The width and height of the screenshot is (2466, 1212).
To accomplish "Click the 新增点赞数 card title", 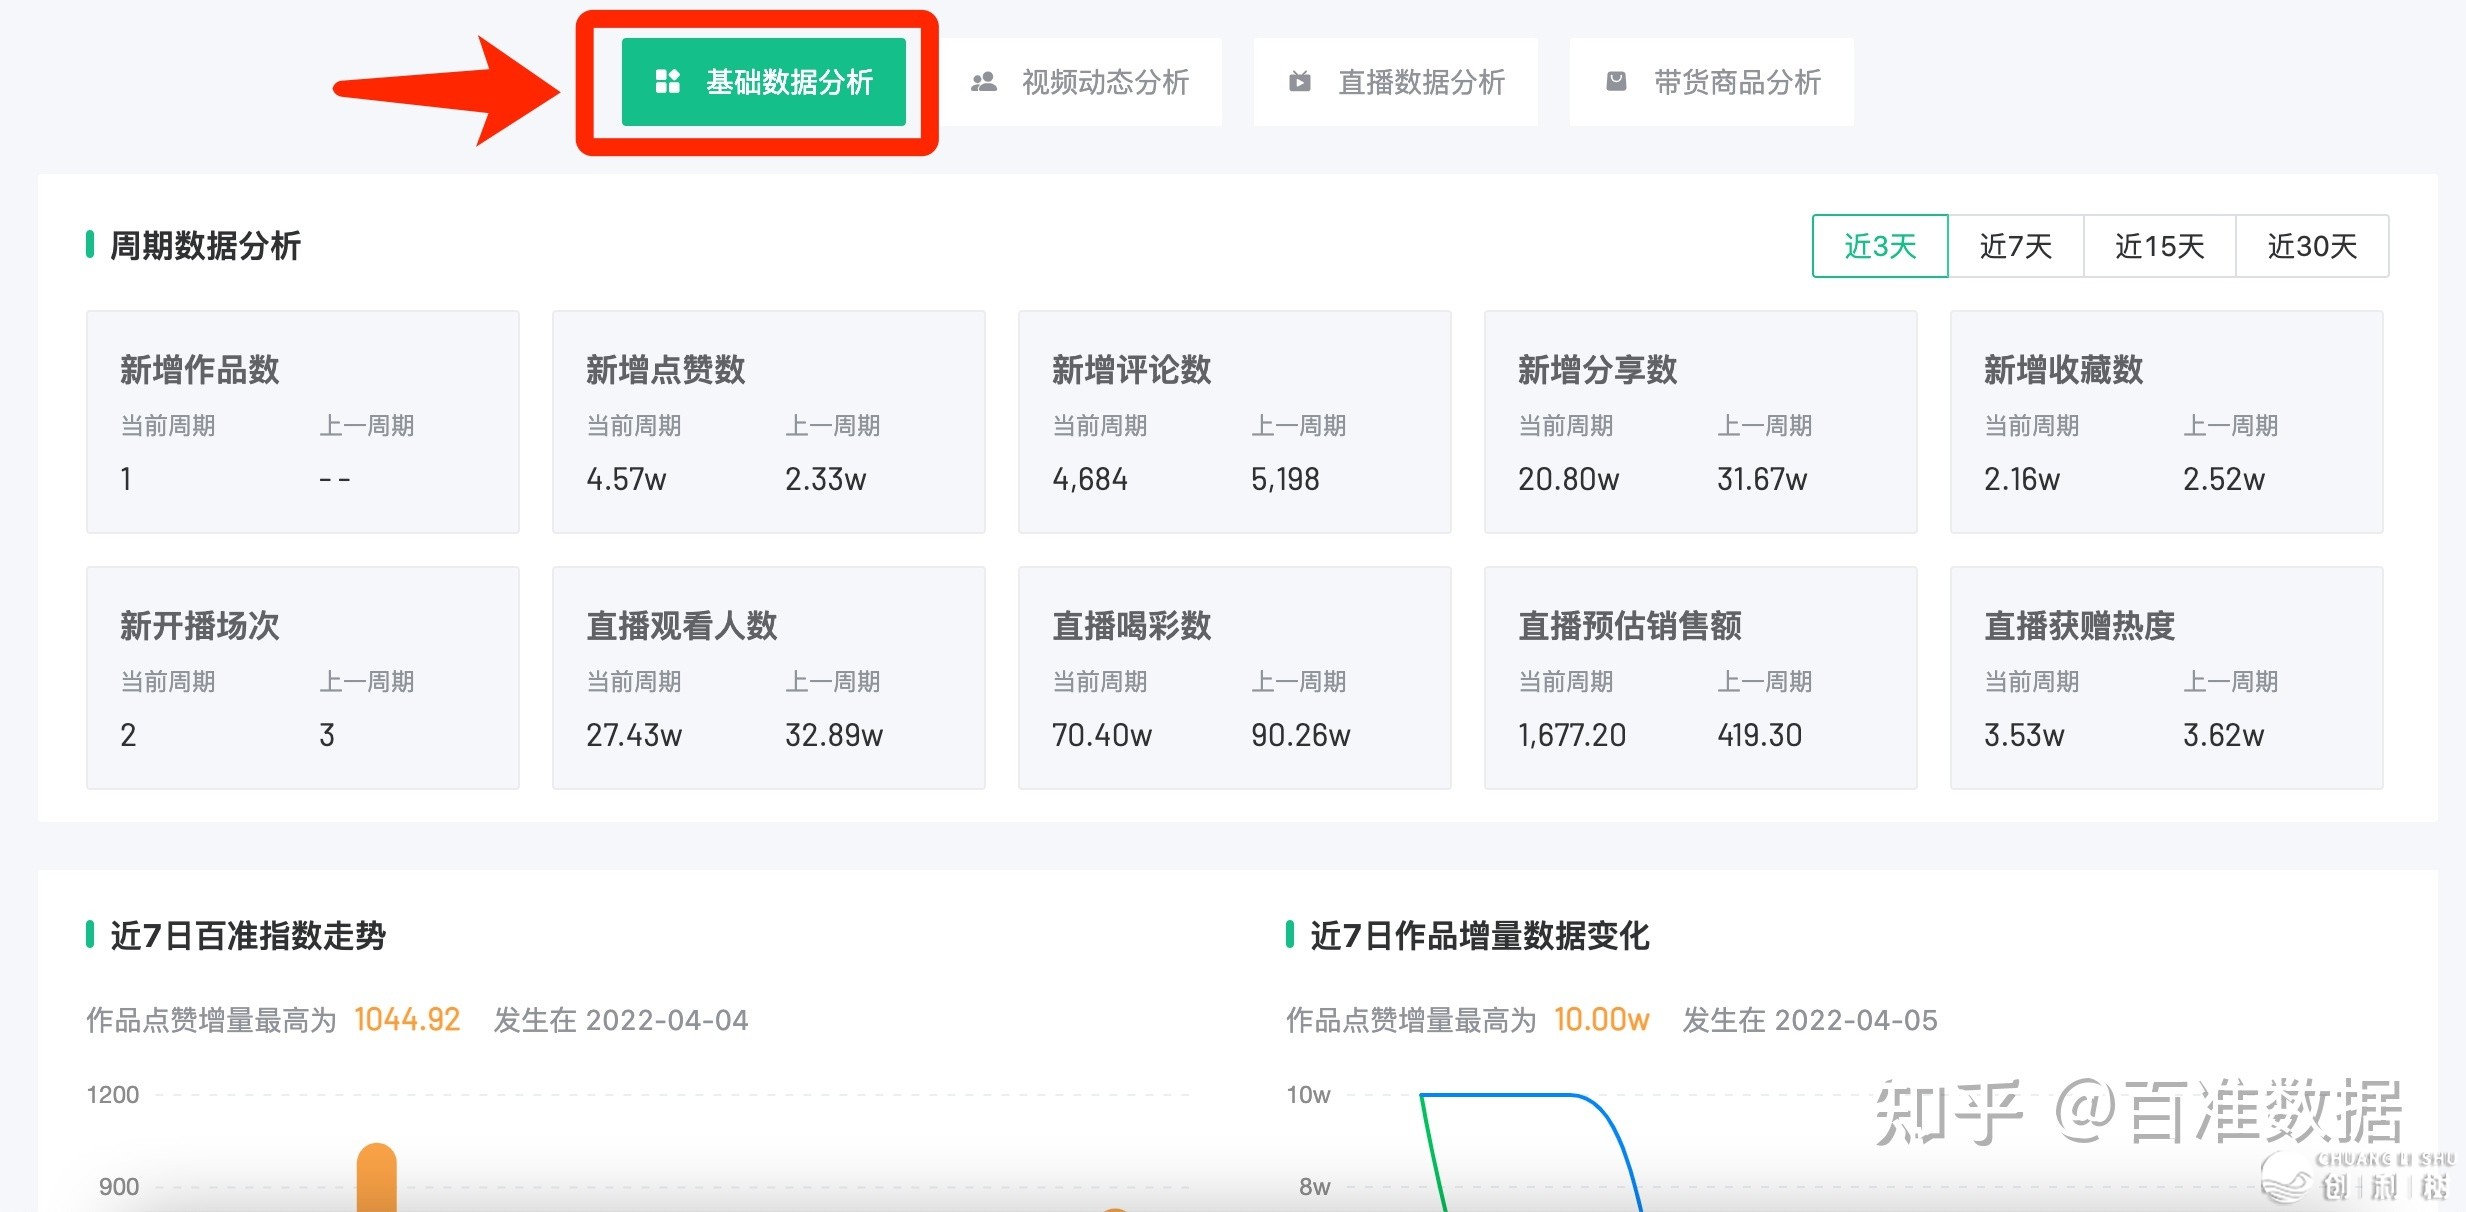I will 666,370.
